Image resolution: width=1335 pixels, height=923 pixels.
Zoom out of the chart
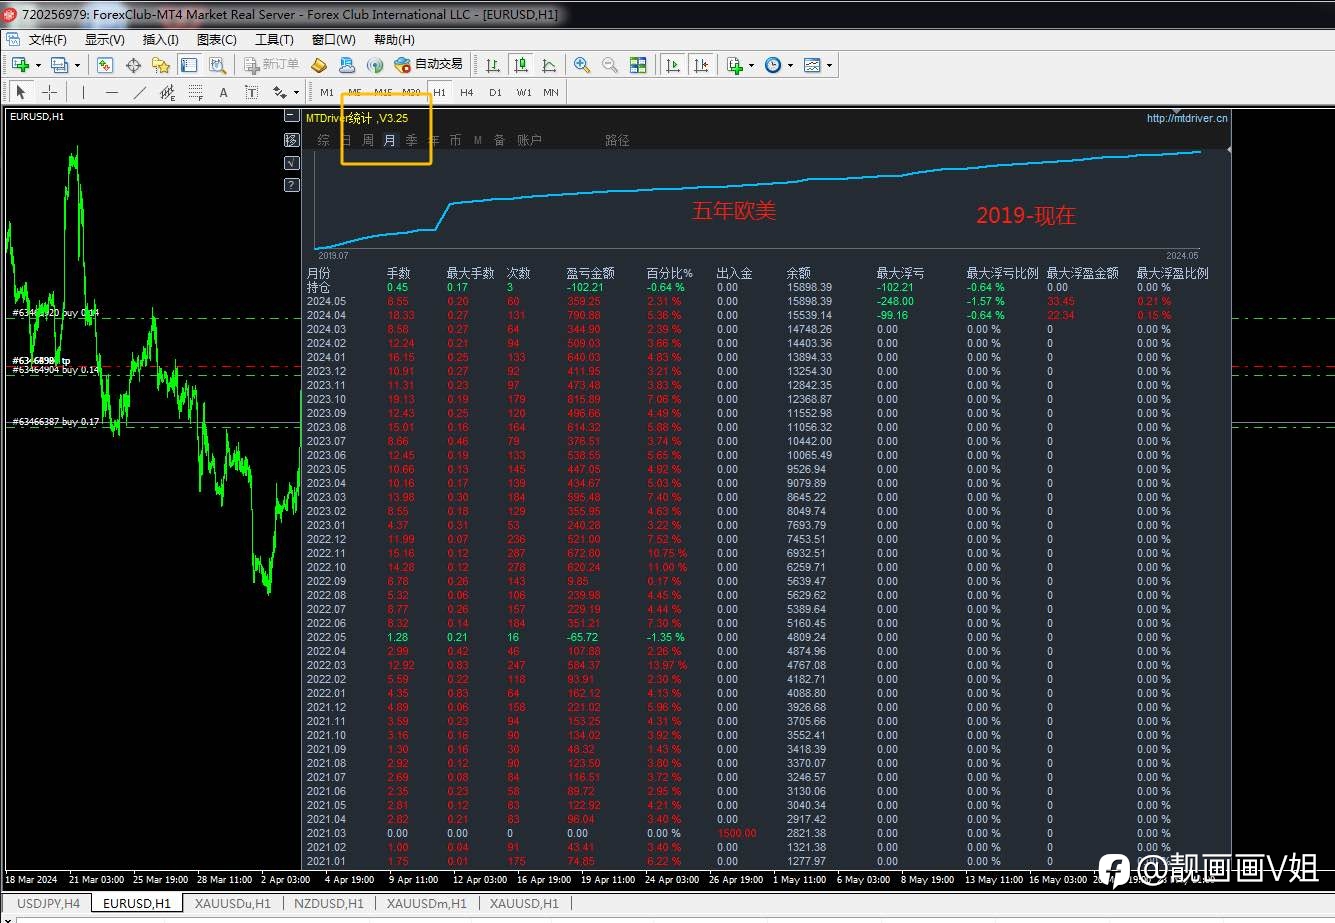pos(610,65)
